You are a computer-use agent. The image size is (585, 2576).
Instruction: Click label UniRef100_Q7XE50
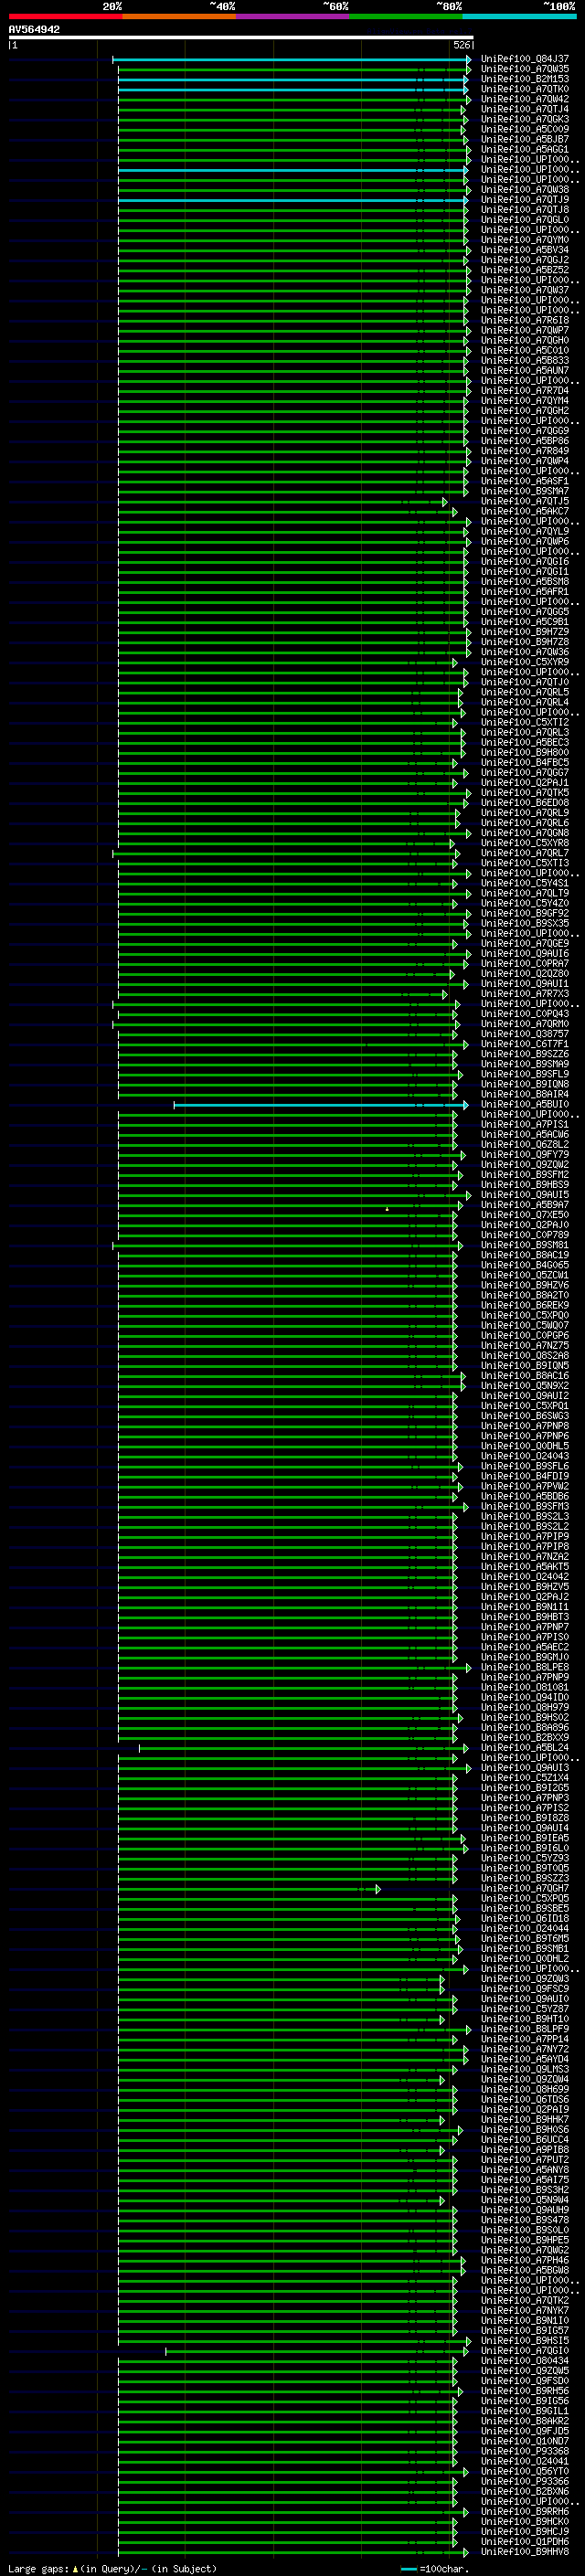[524, 1215]
